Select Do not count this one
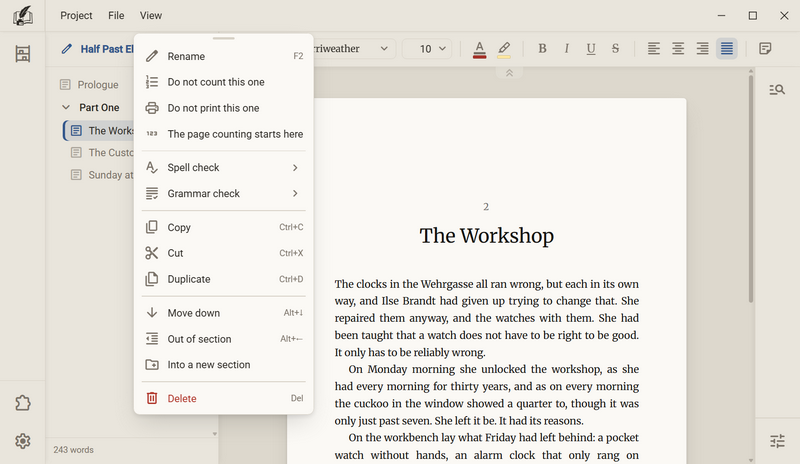 click(223, 82)
